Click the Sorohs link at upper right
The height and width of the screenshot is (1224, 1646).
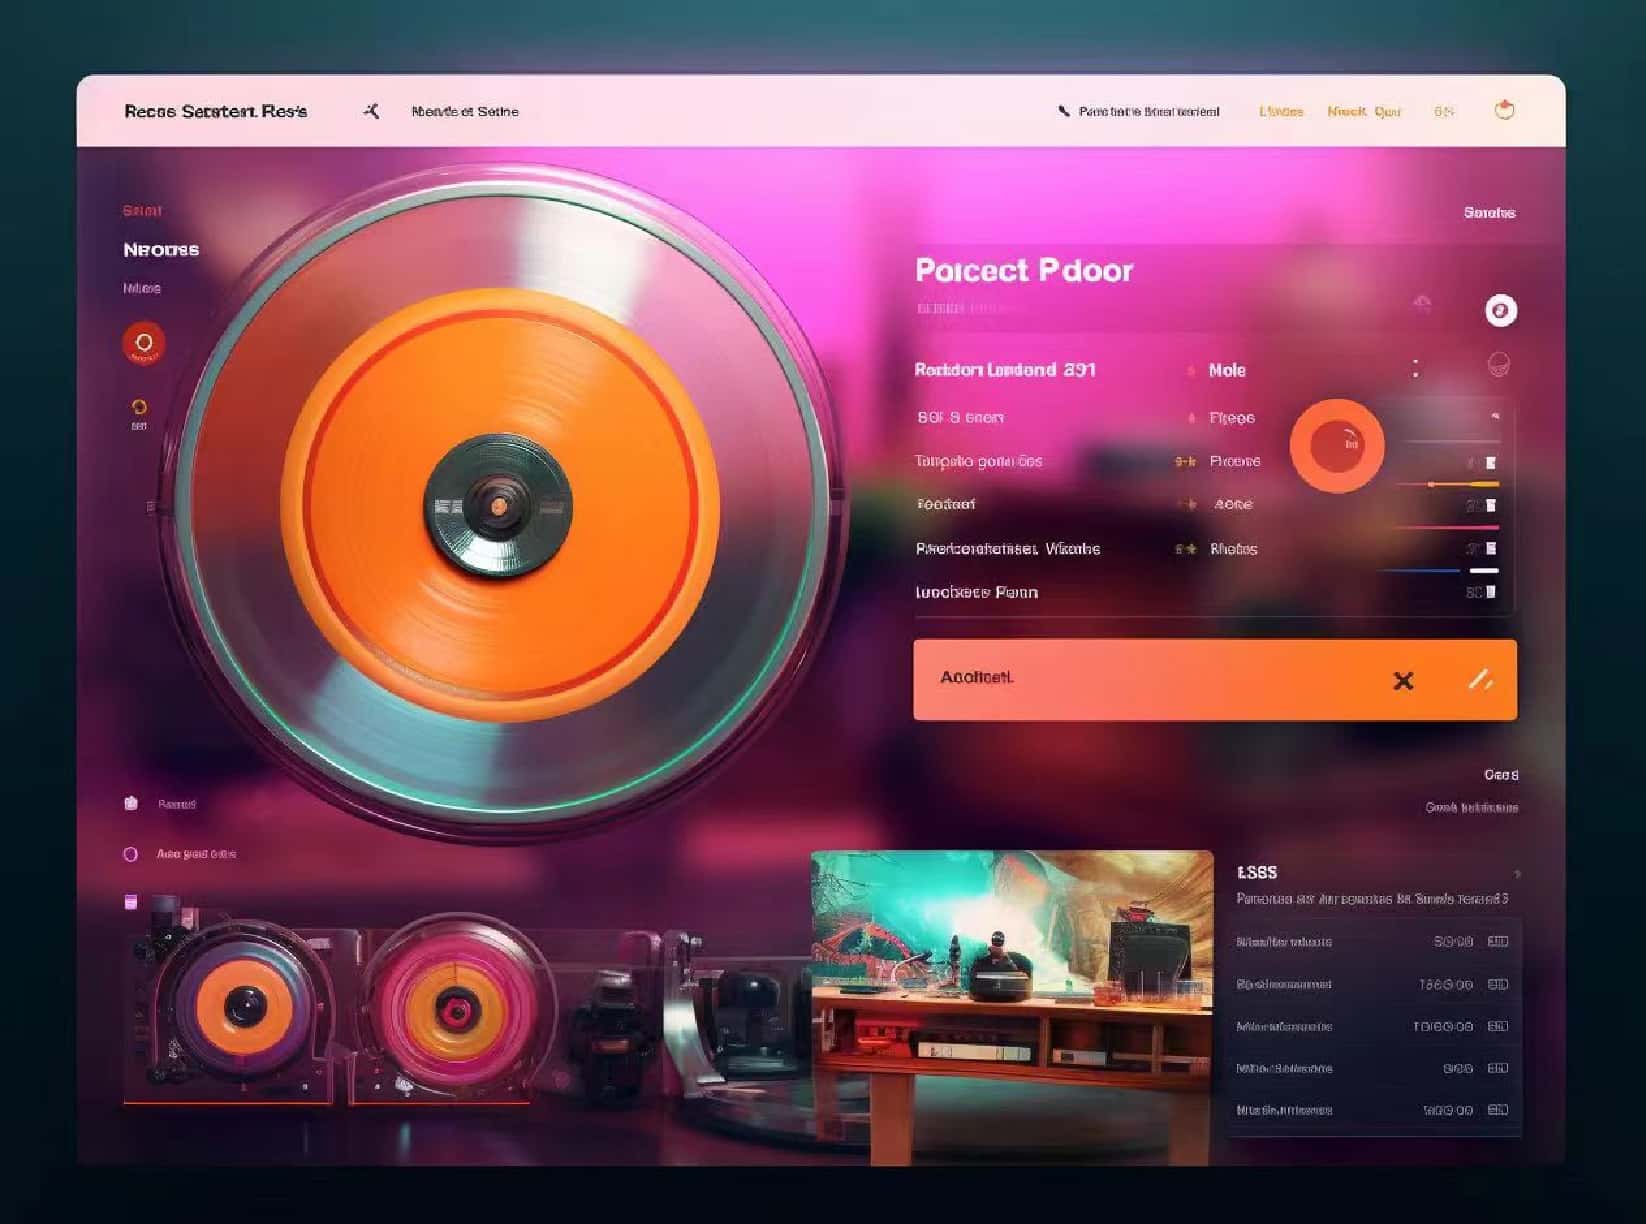coord(1488,213)
